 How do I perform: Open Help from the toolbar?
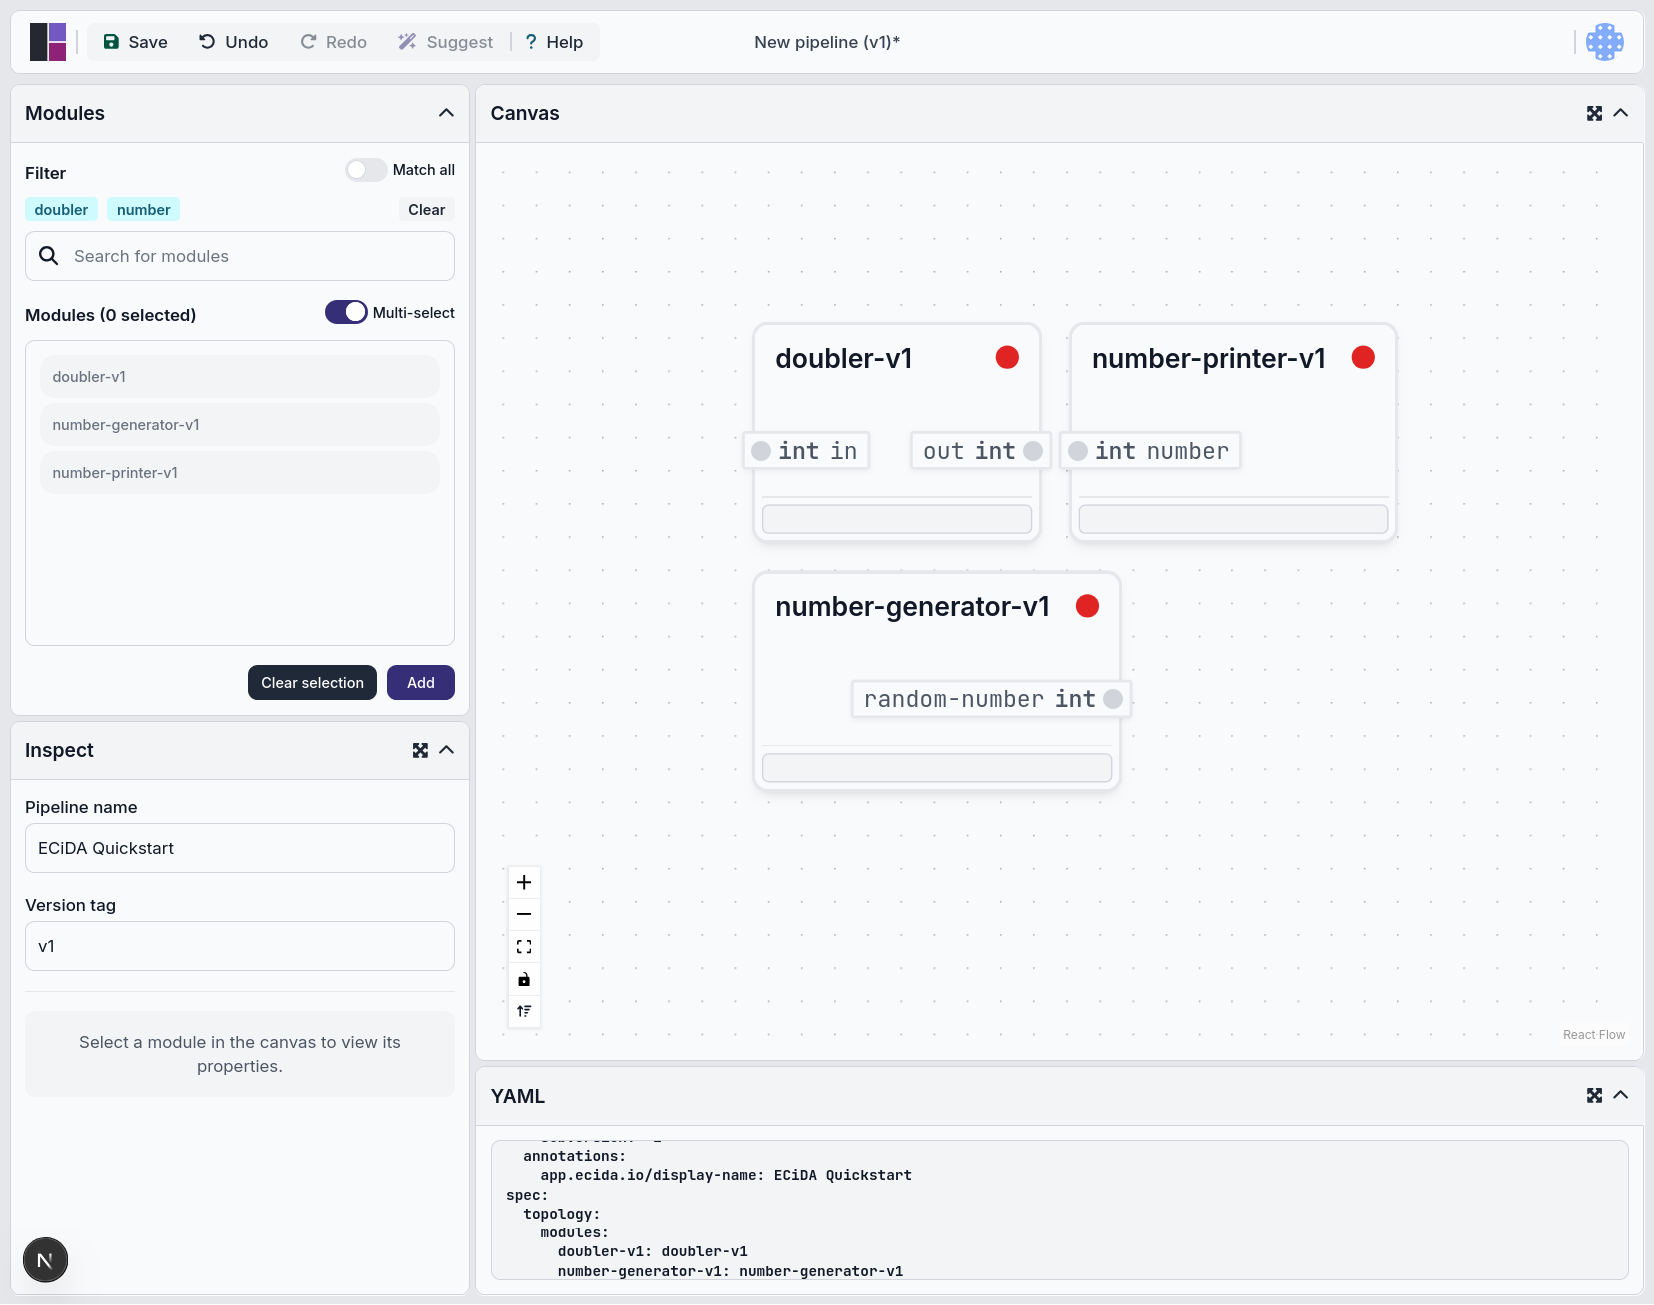[x=555, y=42]
